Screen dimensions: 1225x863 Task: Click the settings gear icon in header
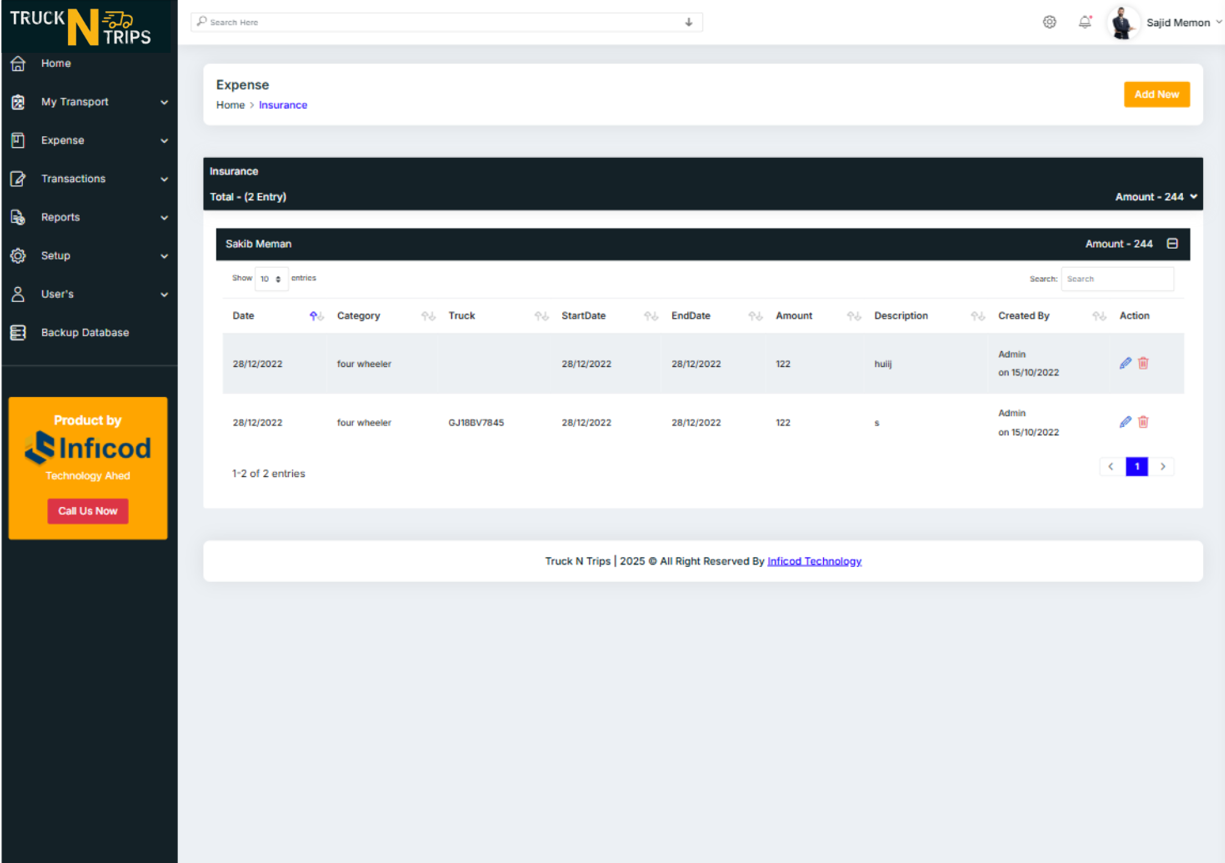[x=1049, y=22]
